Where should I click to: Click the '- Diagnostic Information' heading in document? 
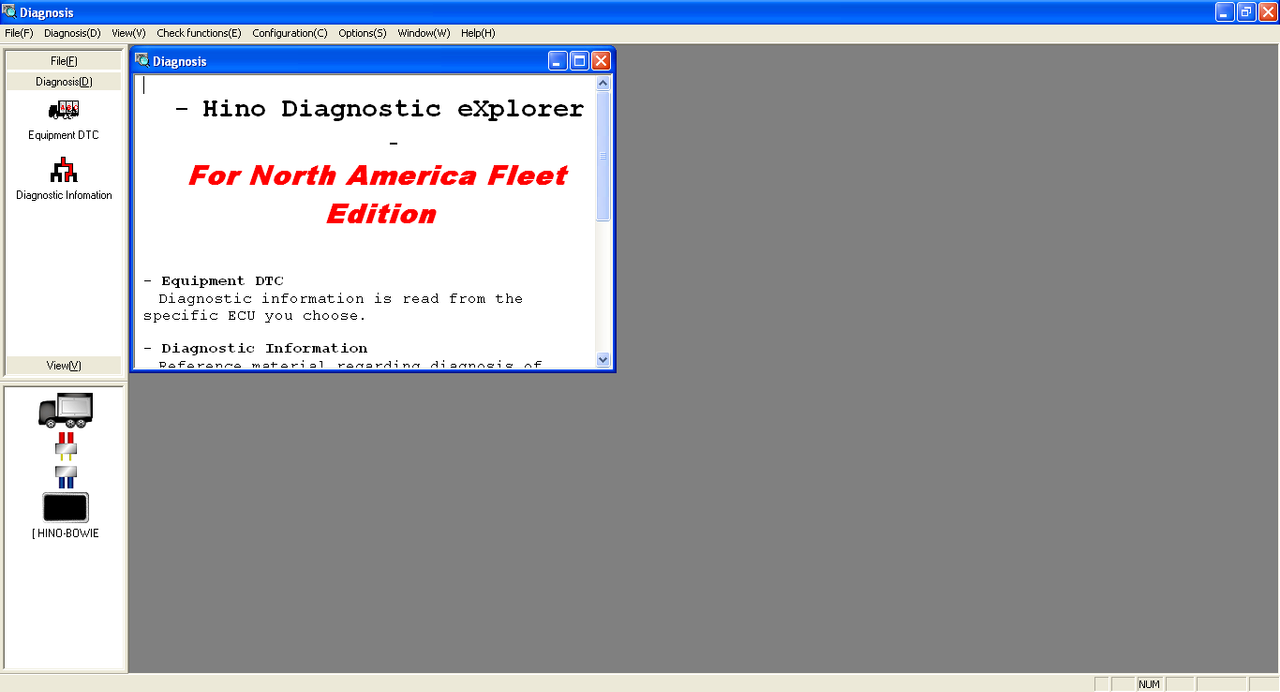pyautogui.click(x=255, y=348)
